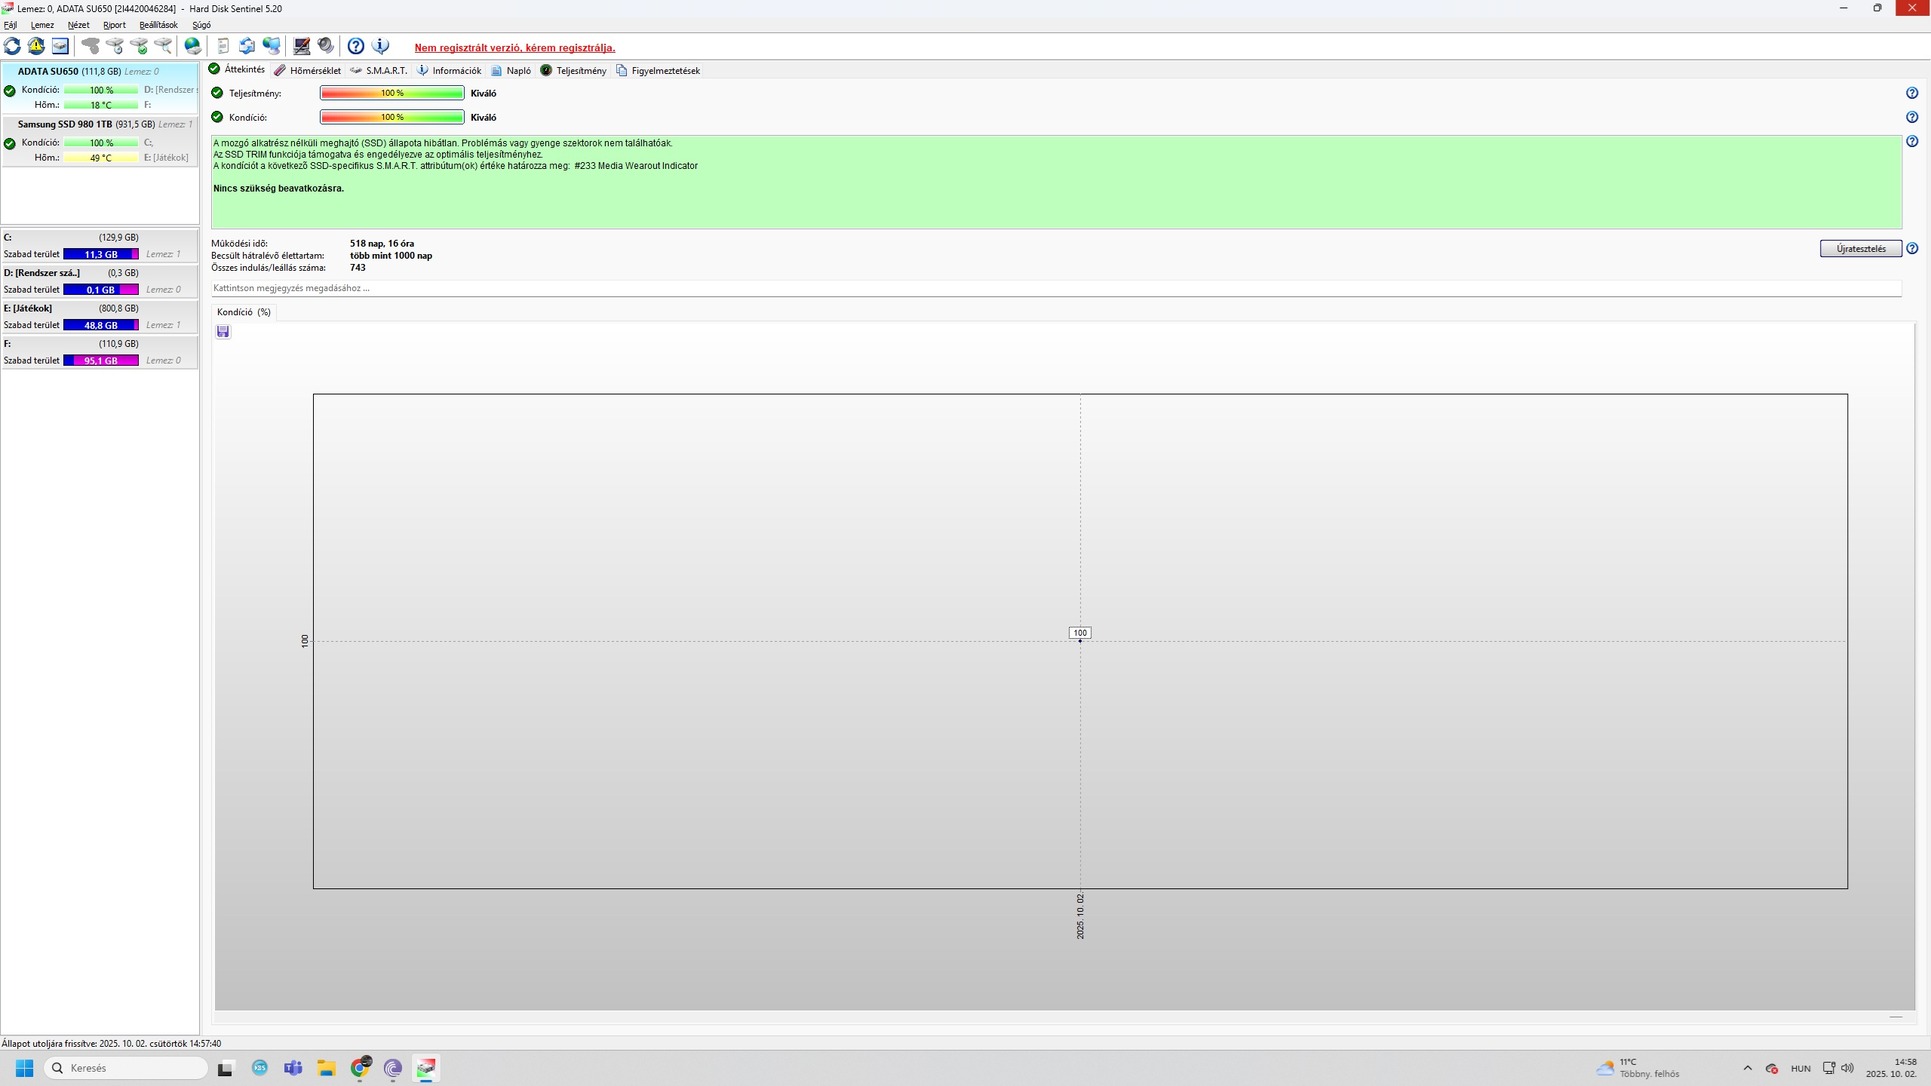Click the globe with disk toolbar icon

[x=193, y=46]
